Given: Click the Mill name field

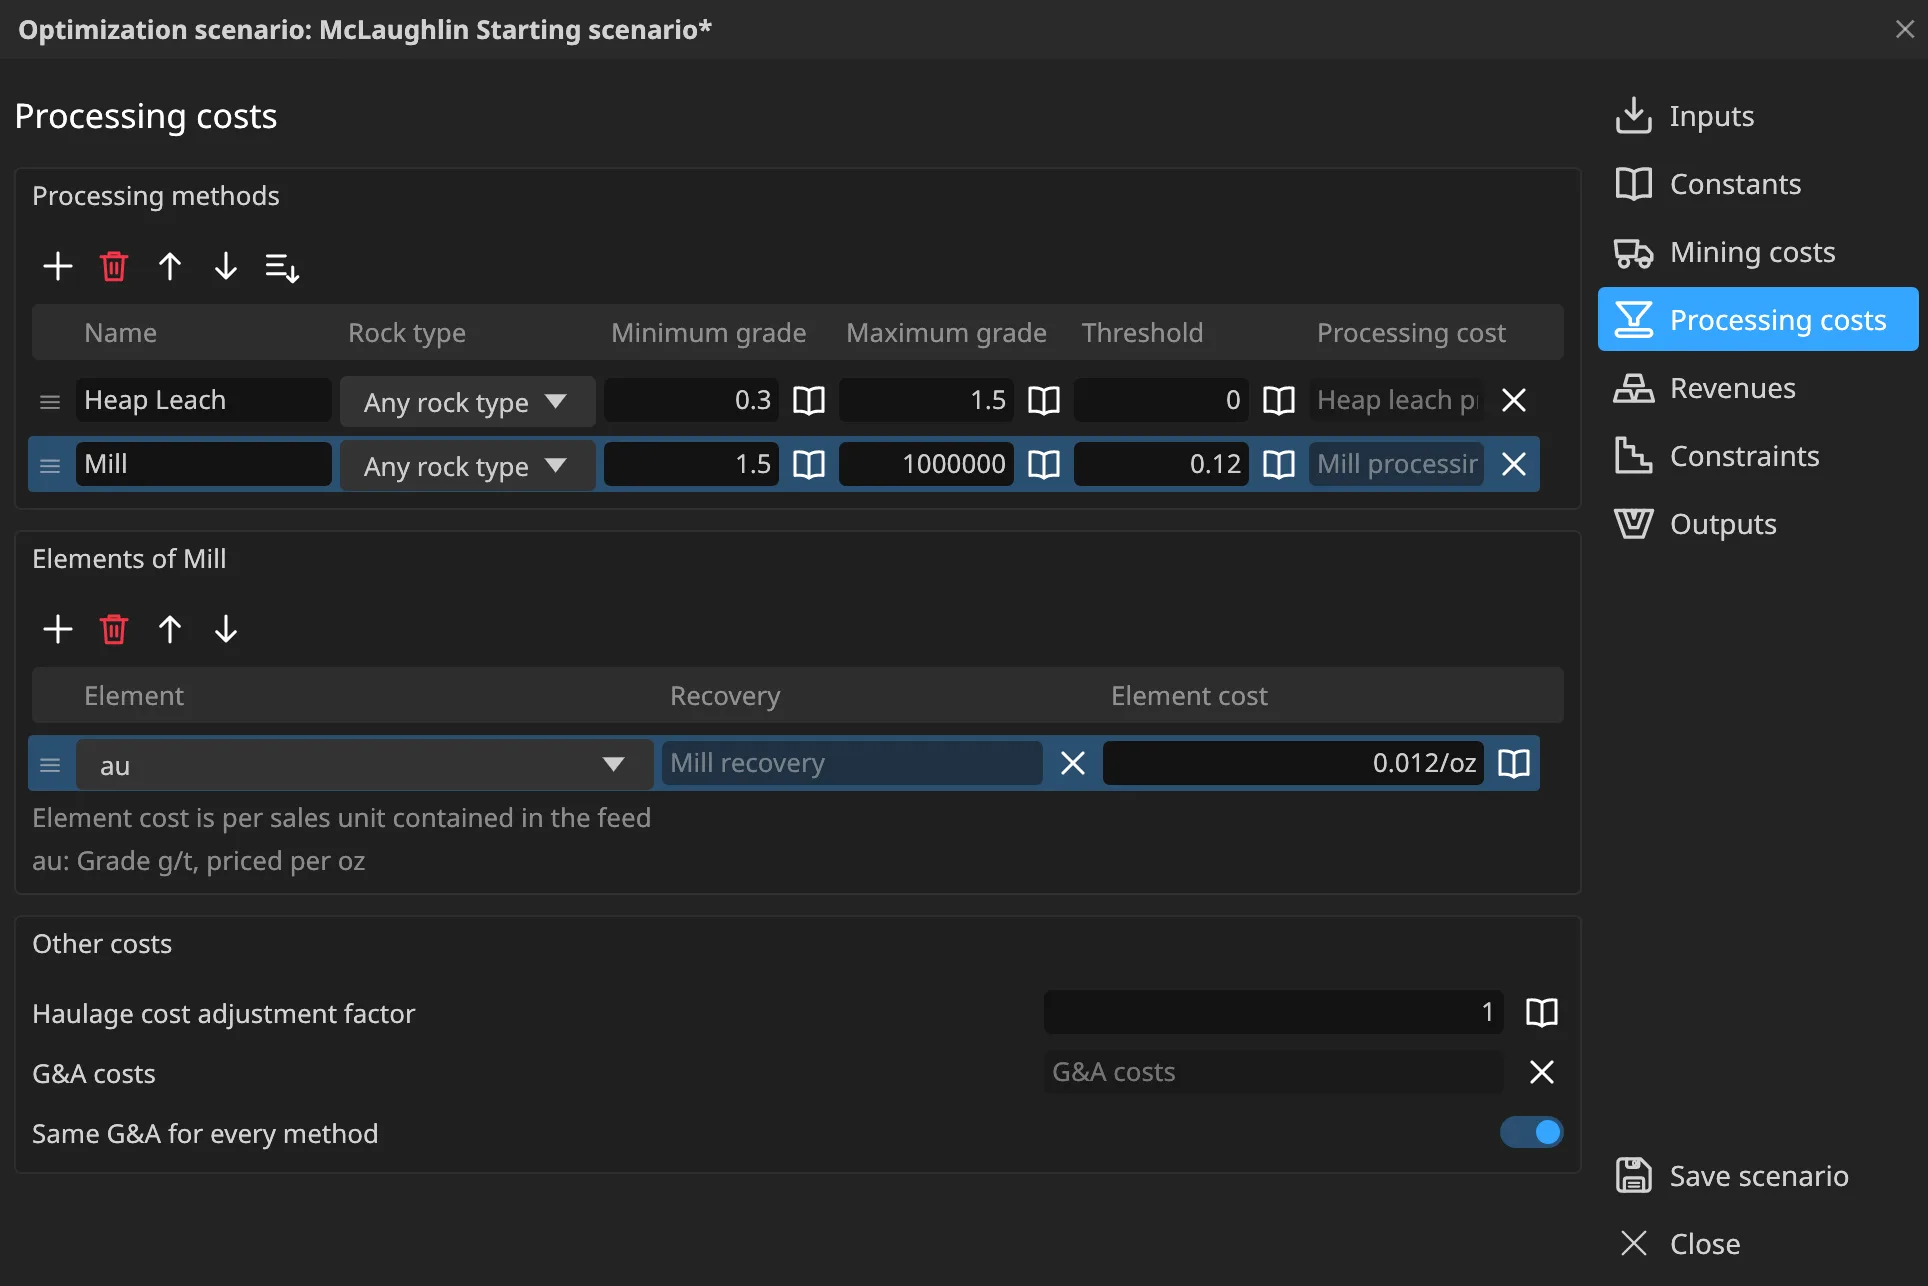Looking at the screenshot, I should point(204,464).
